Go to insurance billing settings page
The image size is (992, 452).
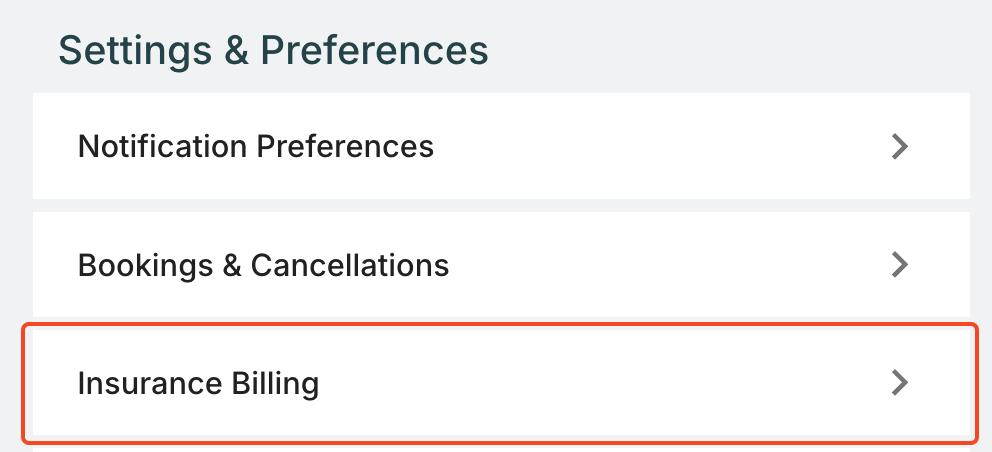pos(500,382)
